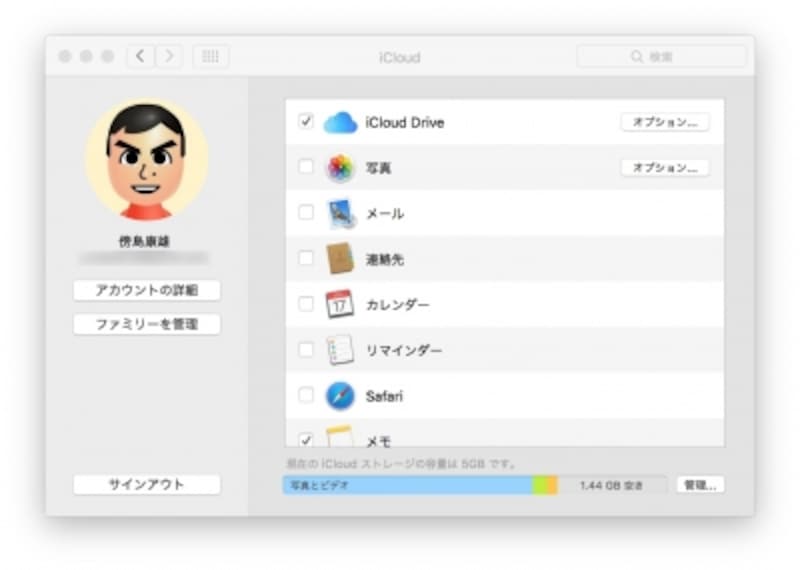Tick the 連絡先 checkbox
This screenshot has height=570, width=800.
(306, 258)
